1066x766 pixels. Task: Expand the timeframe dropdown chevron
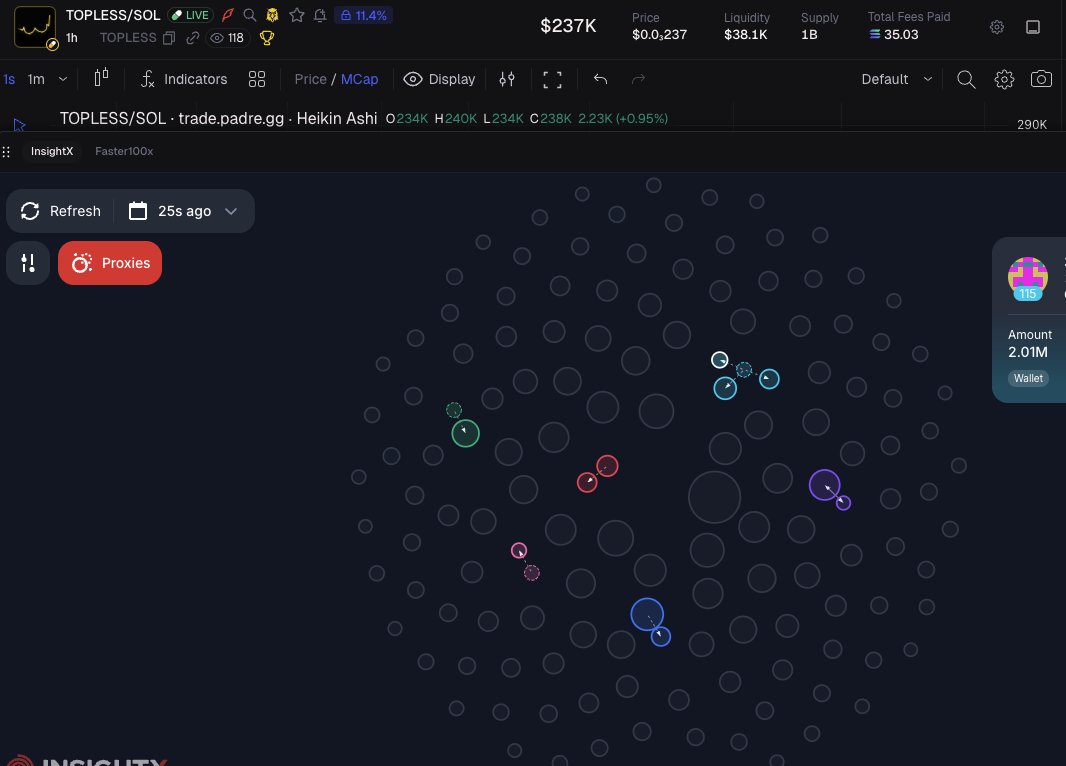coord(63,80)
